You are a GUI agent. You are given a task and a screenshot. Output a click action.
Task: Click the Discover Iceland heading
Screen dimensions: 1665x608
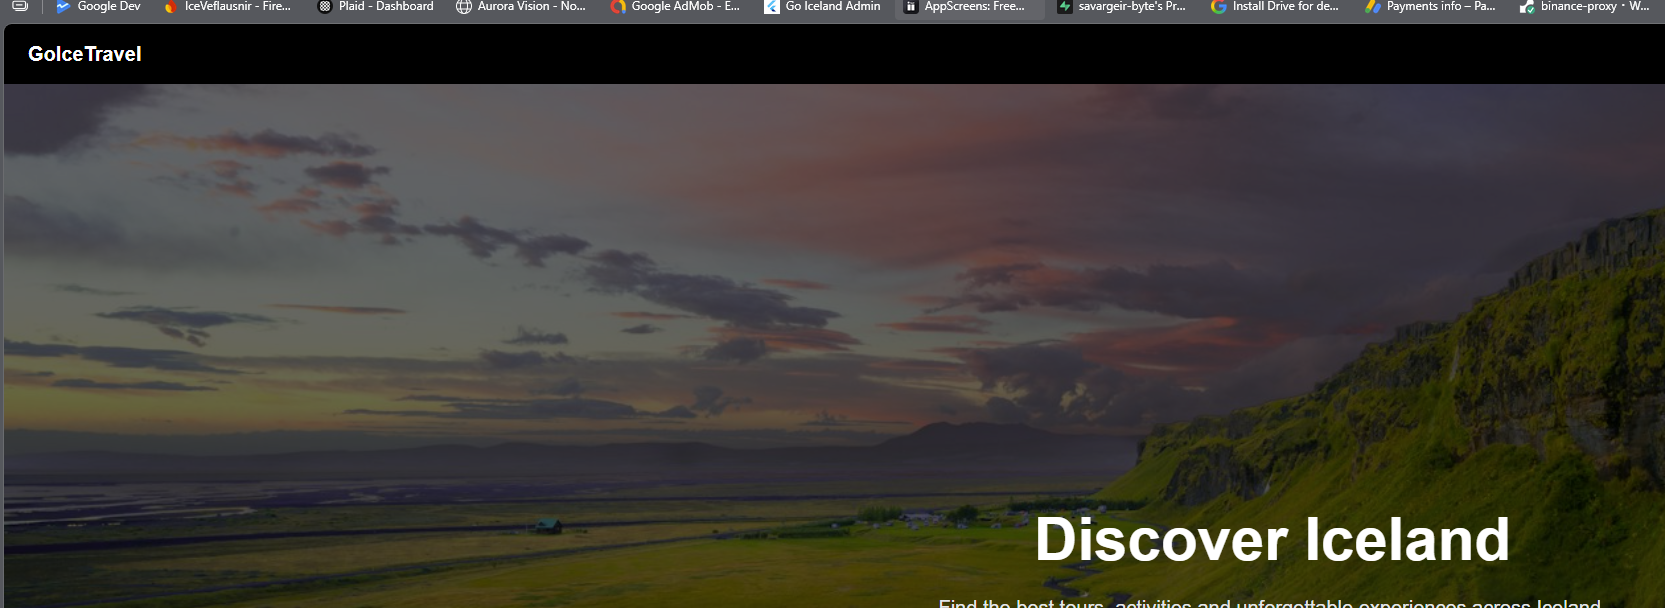[x=1271, y=540]
